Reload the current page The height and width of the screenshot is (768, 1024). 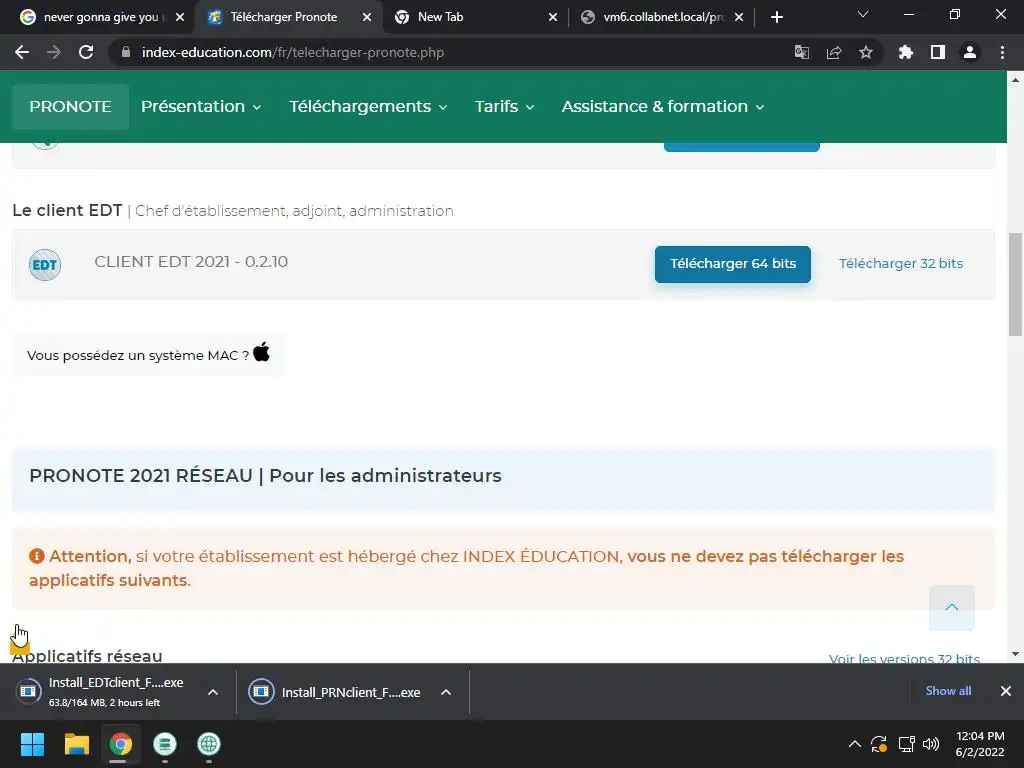86,52
